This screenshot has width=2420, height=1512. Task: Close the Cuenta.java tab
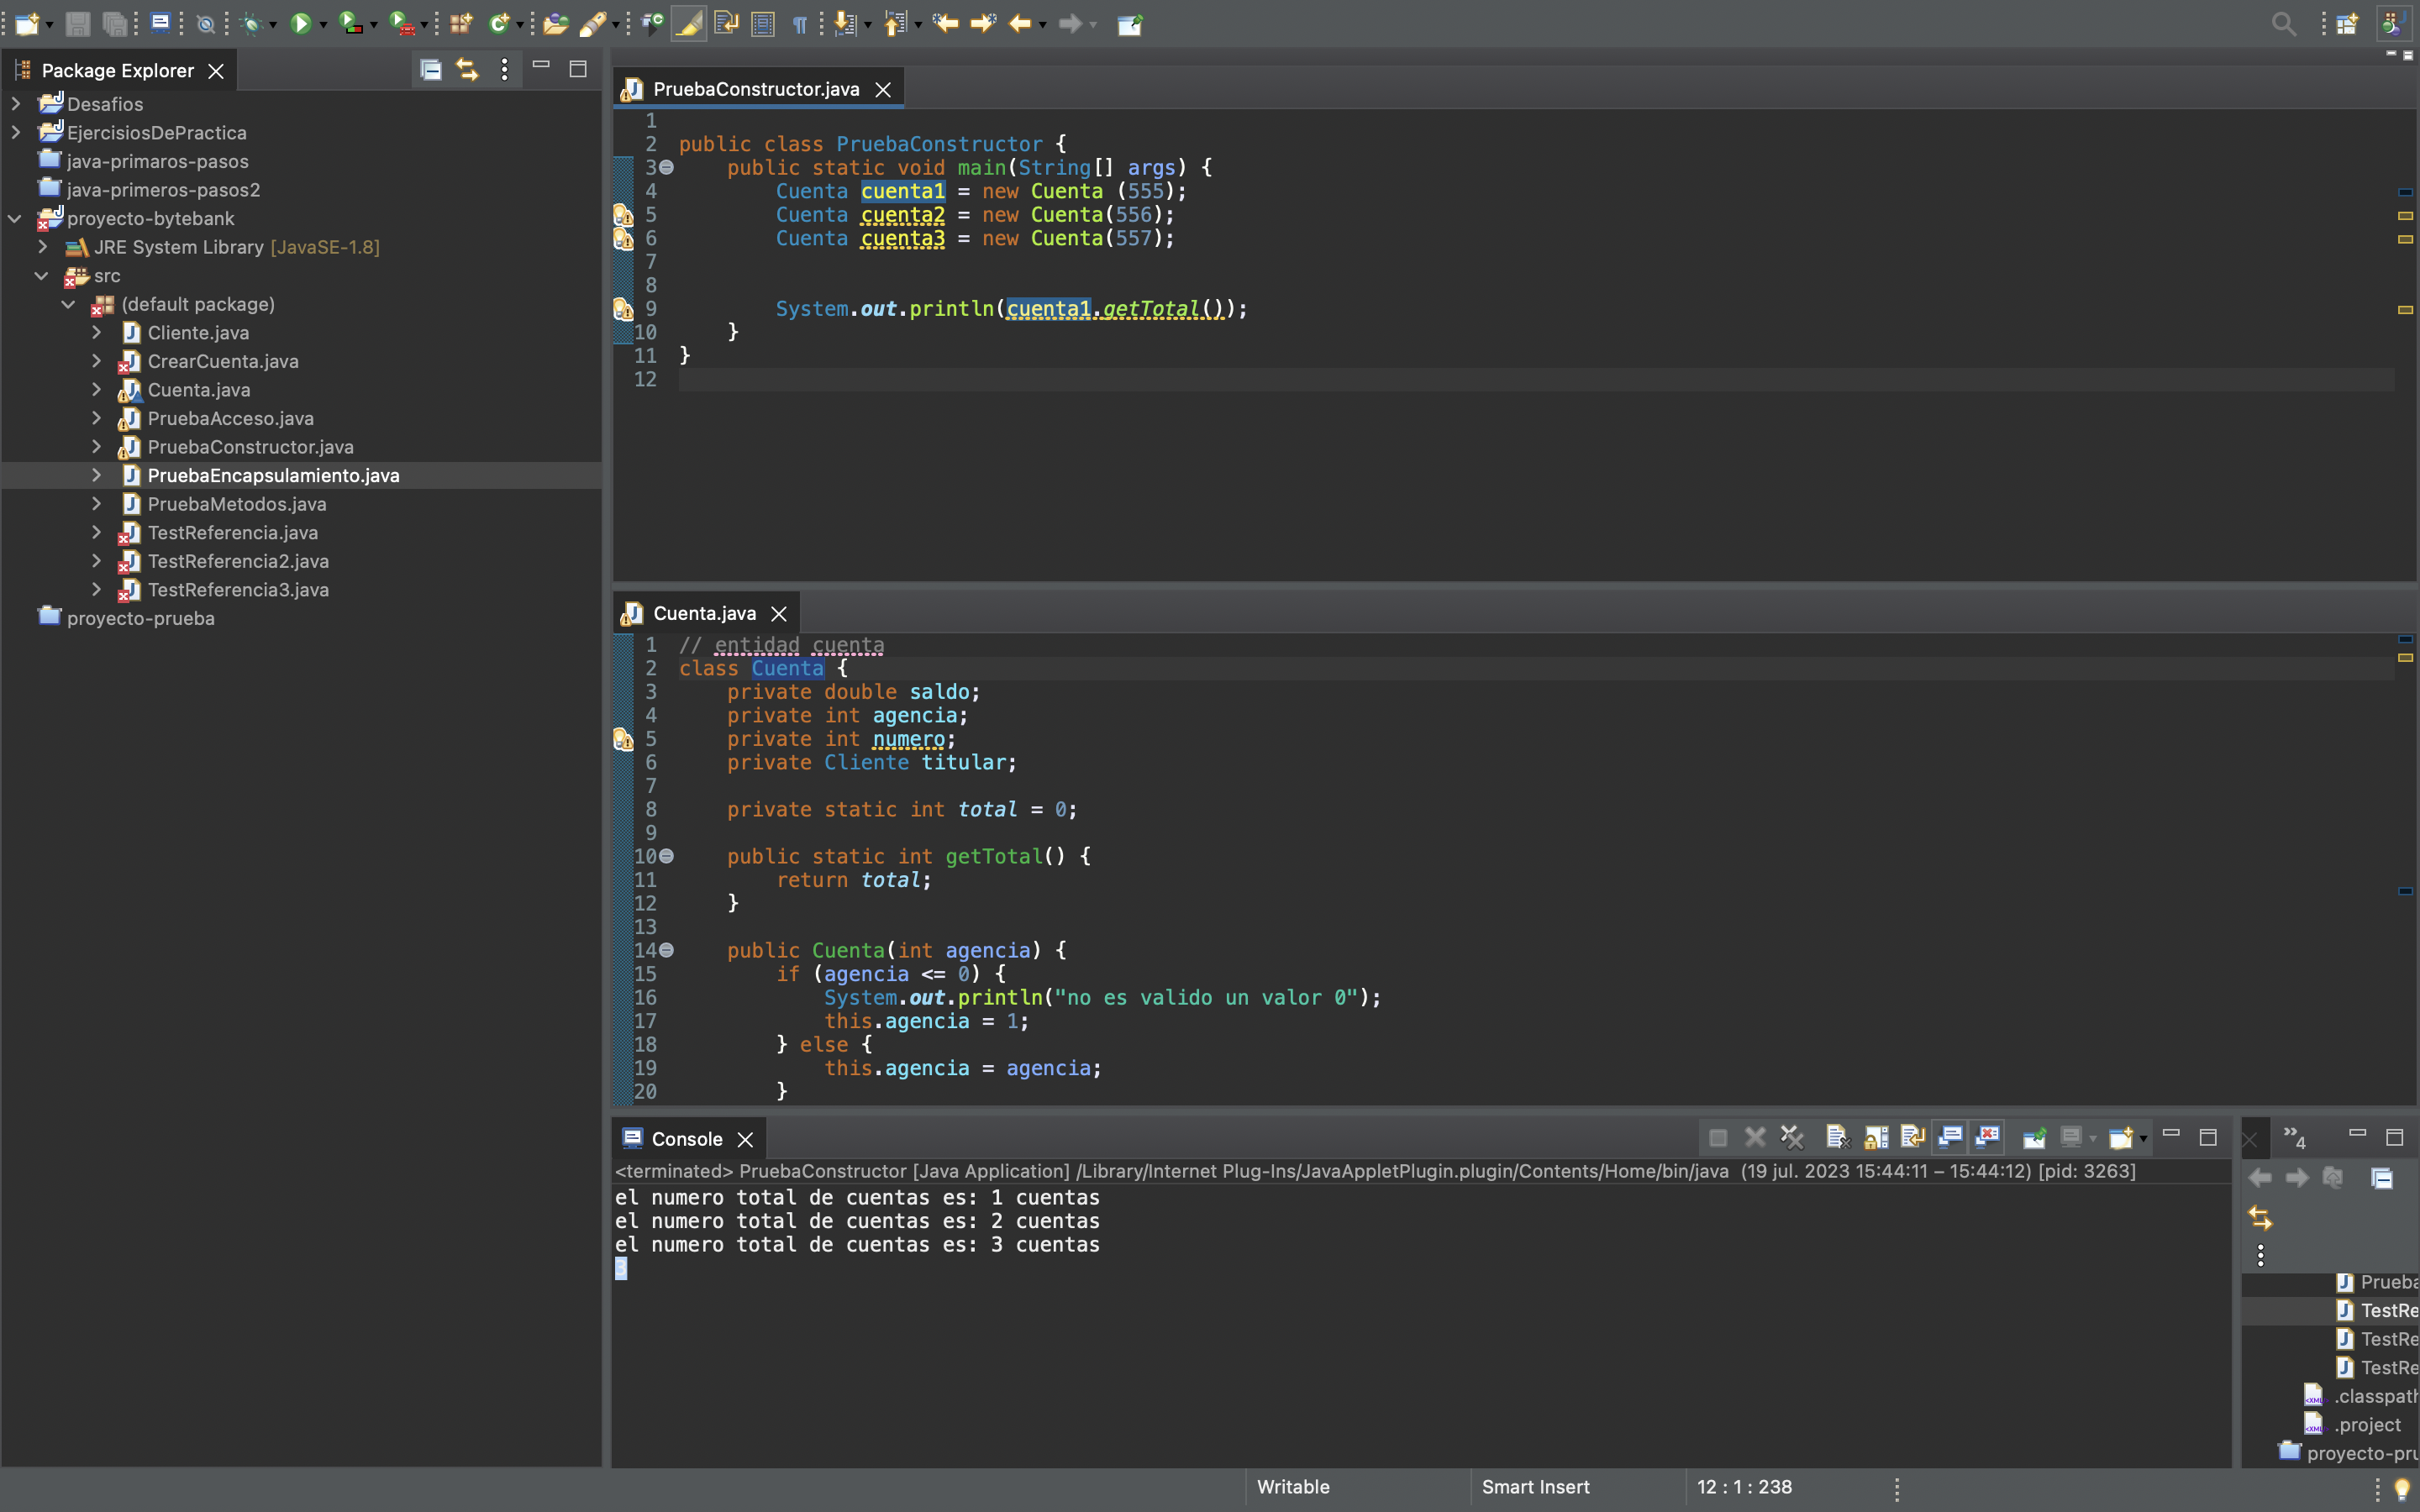pos(779,614)
